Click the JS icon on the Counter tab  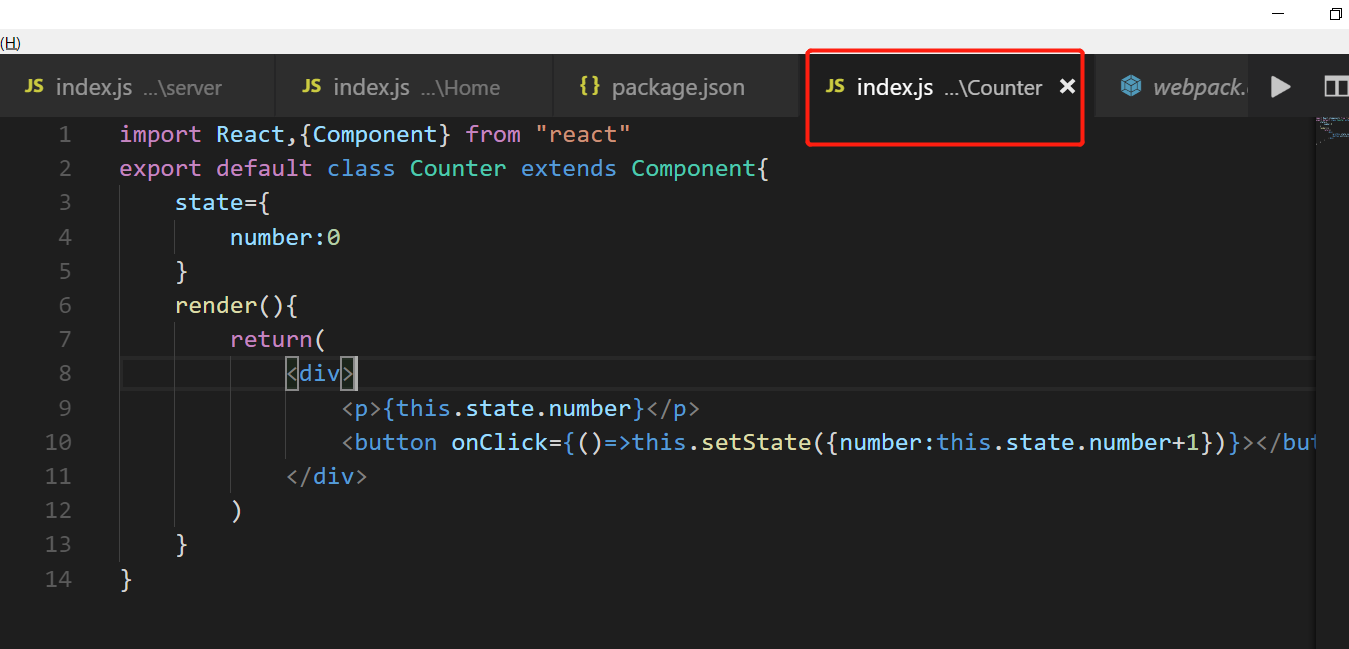coord(835,86)
